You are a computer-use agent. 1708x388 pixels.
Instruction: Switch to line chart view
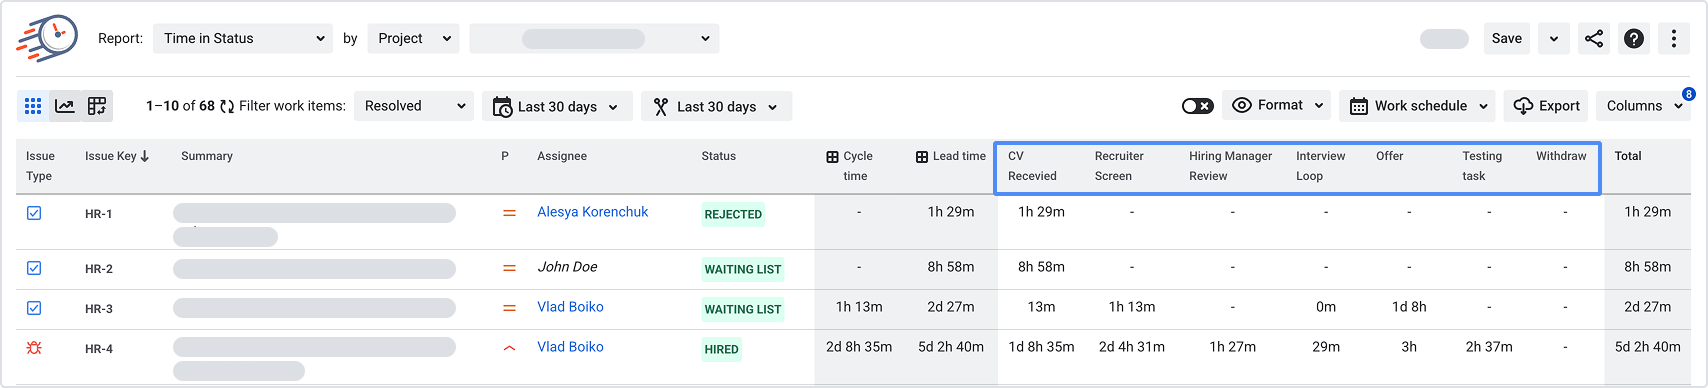[65, 106]
